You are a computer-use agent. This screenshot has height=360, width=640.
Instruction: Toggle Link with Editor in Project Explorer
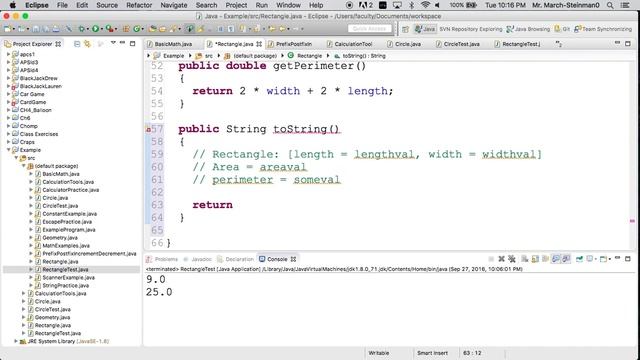point(87,44)
